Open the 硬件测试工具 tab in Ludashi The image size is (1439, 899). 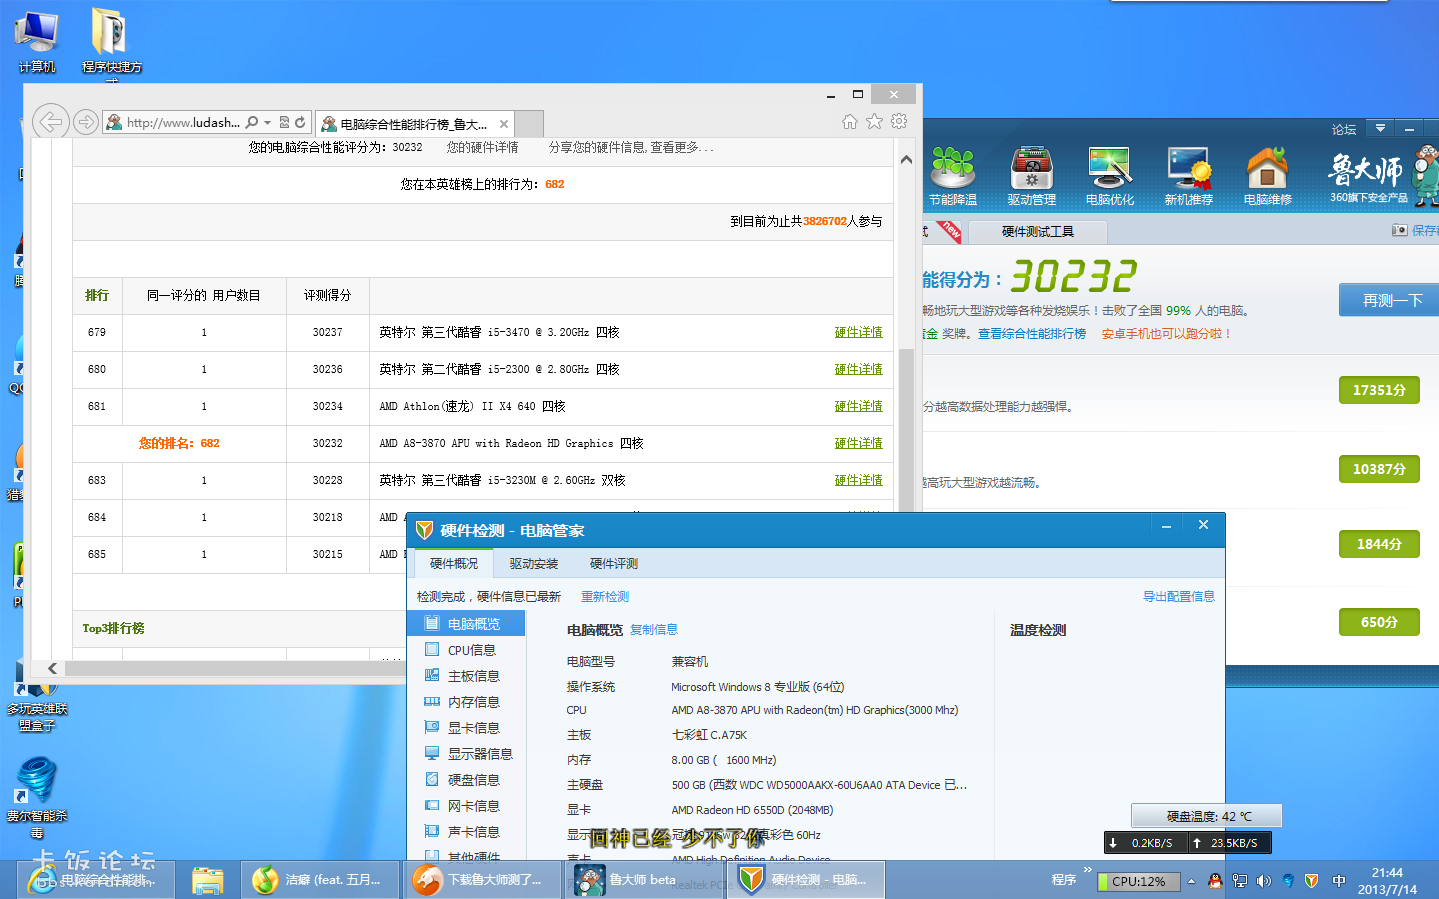point(1038,232)
